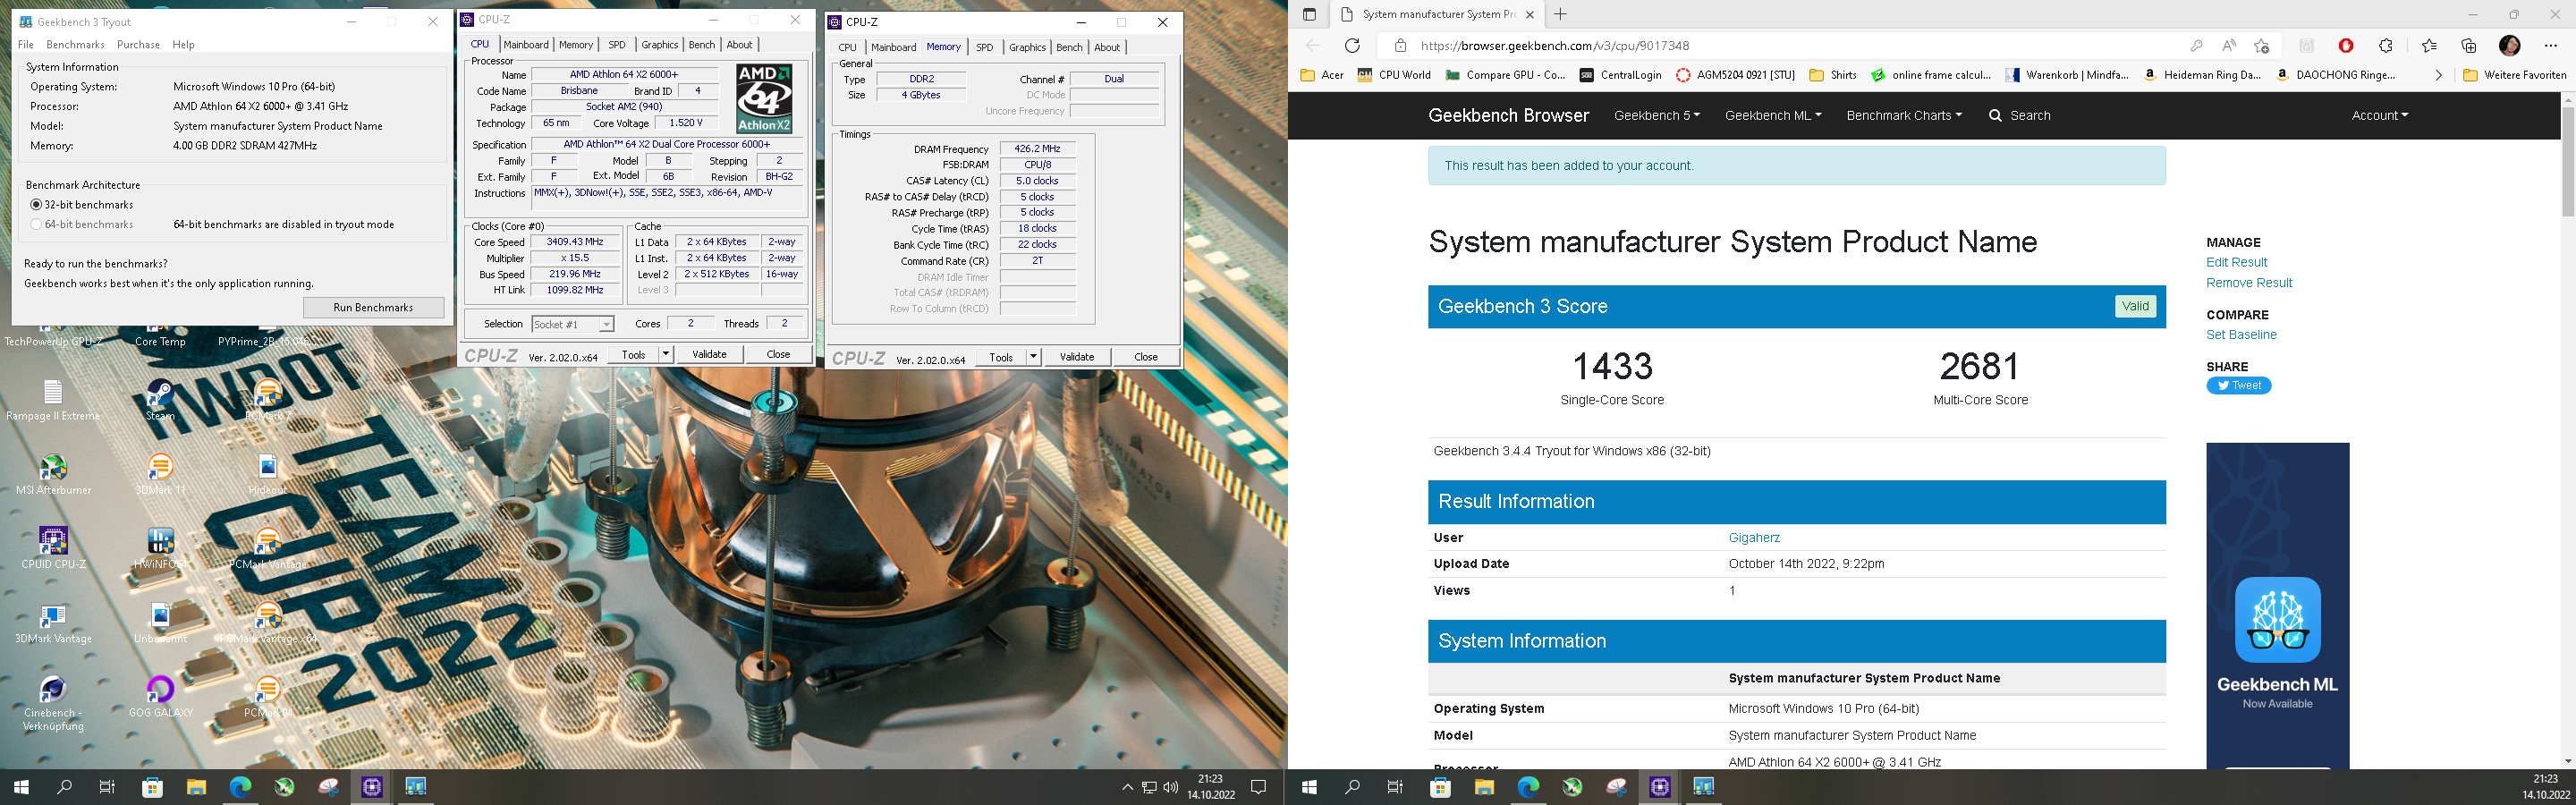Expand Geekbench 5 navigation dropdown
The width and height of the screenshot is (2576, 805).
click(x=1656, y=115)
